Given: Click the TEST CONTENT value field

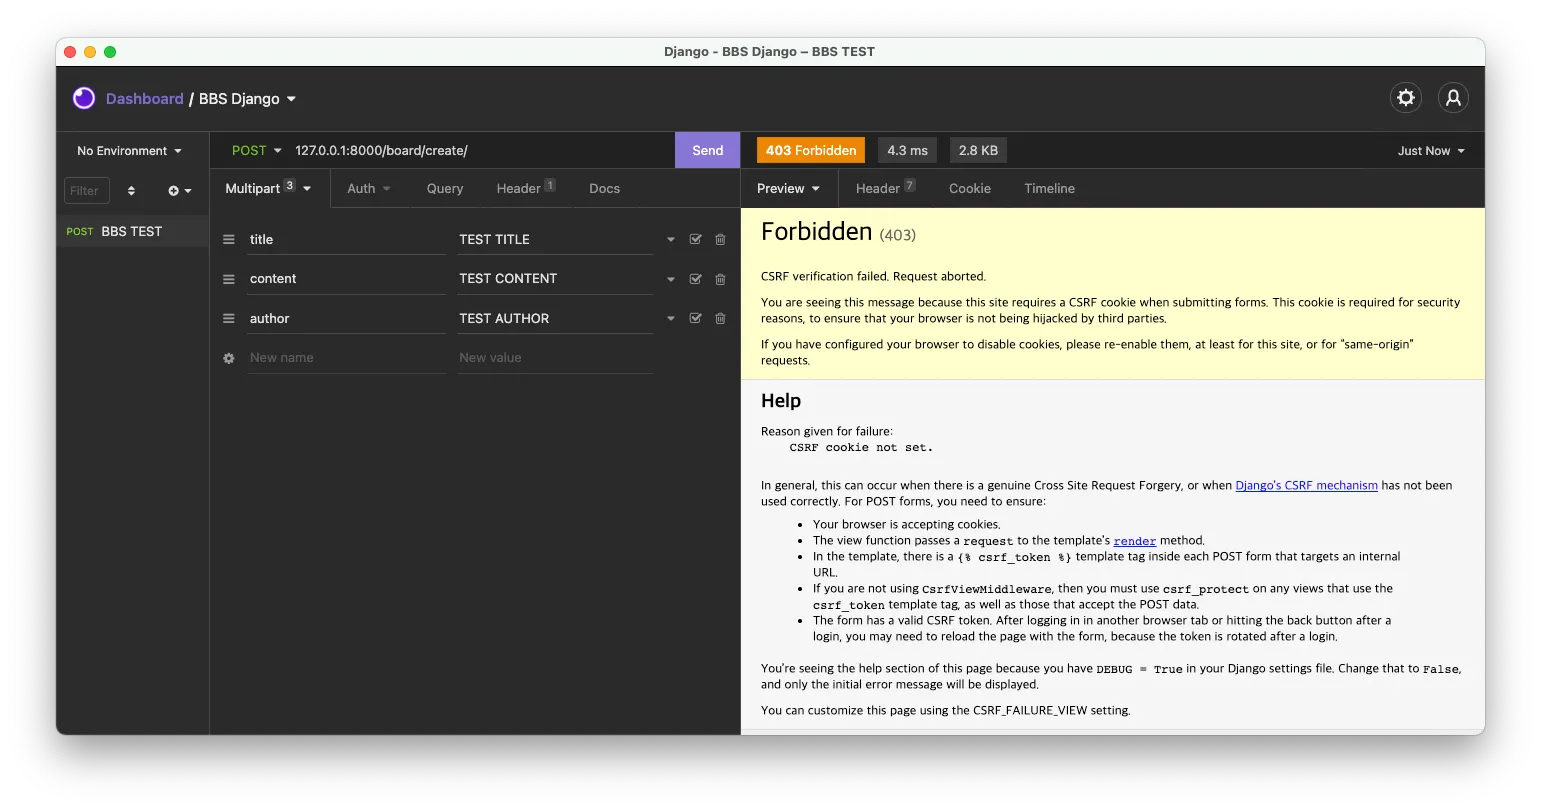Looking at the screenshot, I should click(556, 279).
